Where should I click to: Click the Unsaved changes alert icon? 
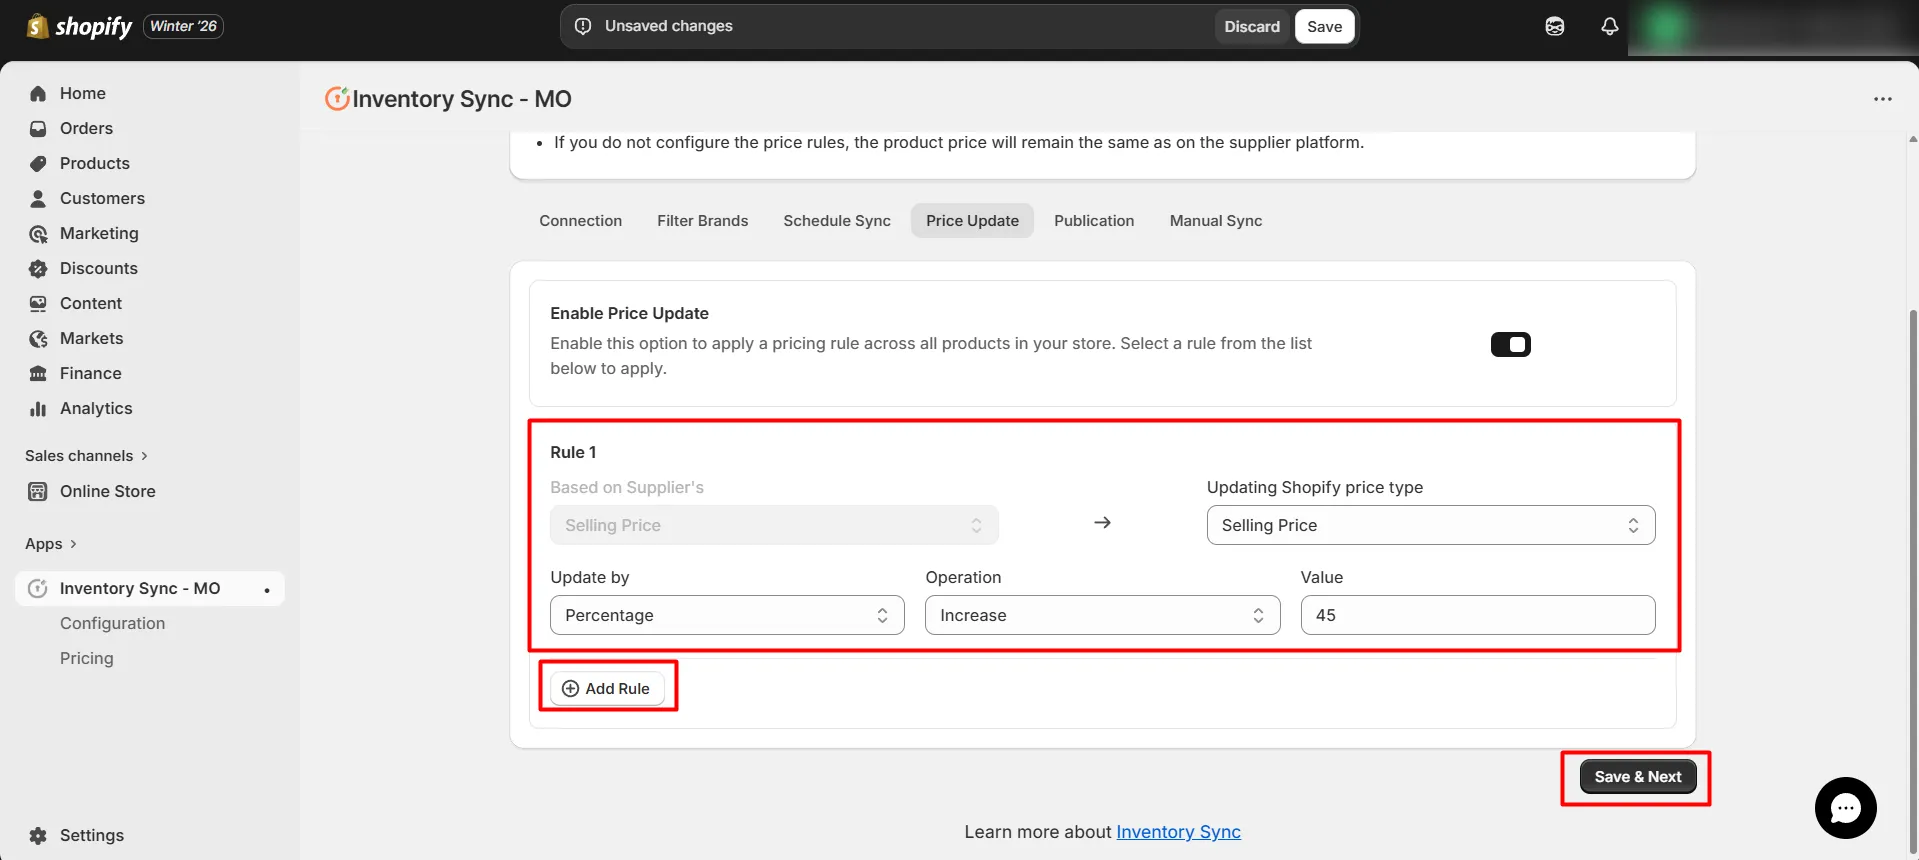point(583,26)
